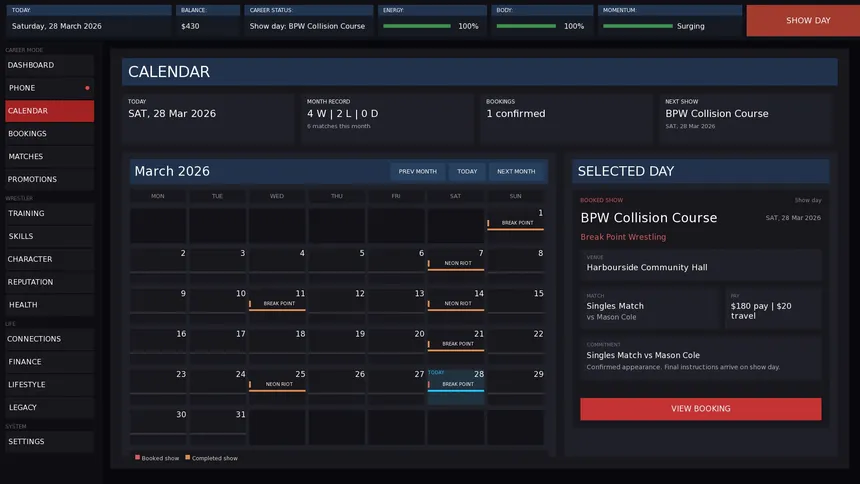Click the '$180 pay | $20 travel' text
This screenshot has width=860, height=484.
[761, 311]
